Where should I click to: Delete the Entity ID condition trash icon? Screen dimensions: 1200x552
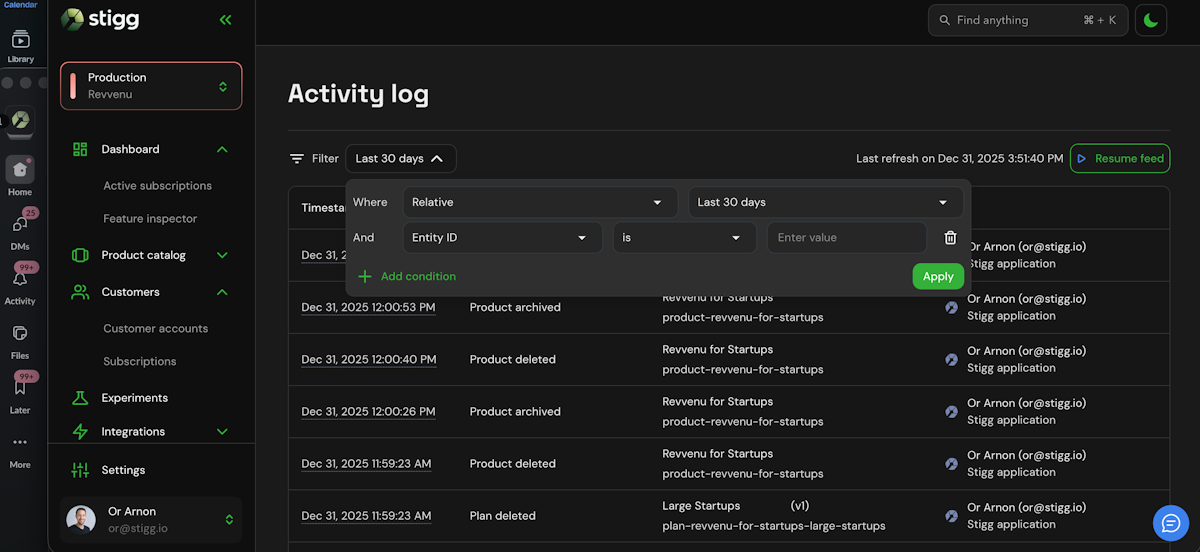pyautogui.click(x=950, y=238)
